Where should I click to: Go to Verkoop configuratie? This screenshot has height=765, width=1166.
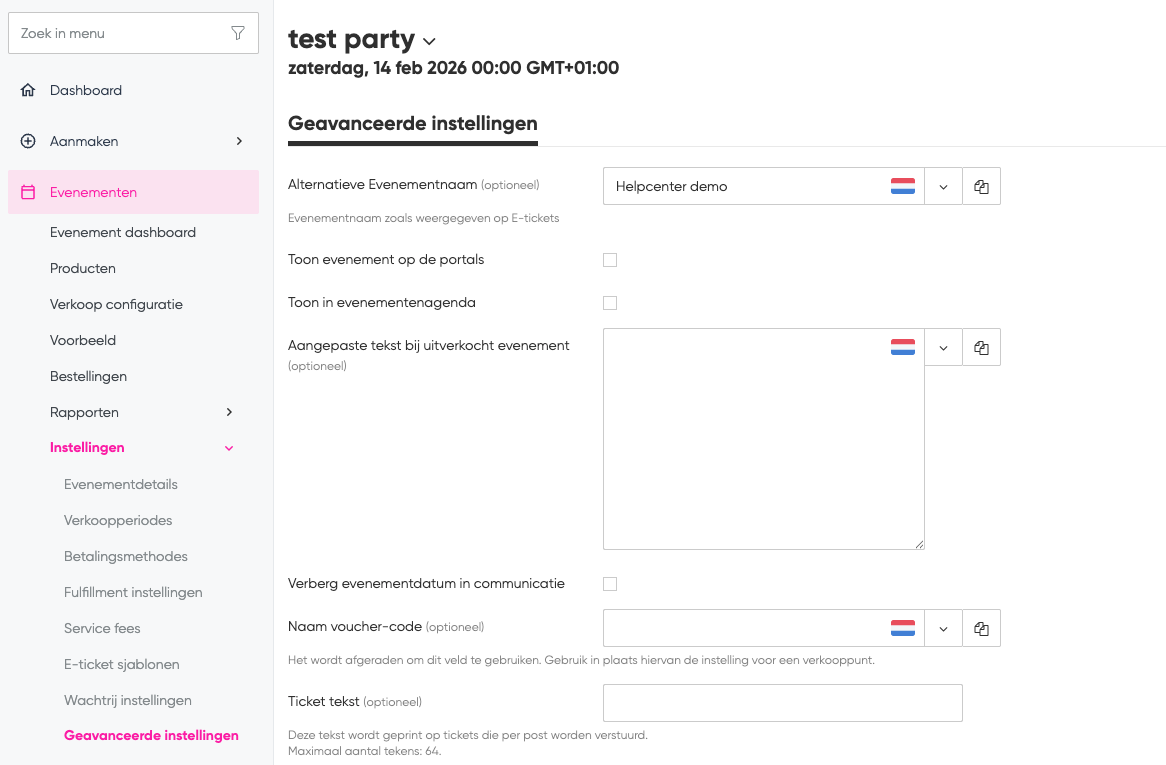coord(116,304)
